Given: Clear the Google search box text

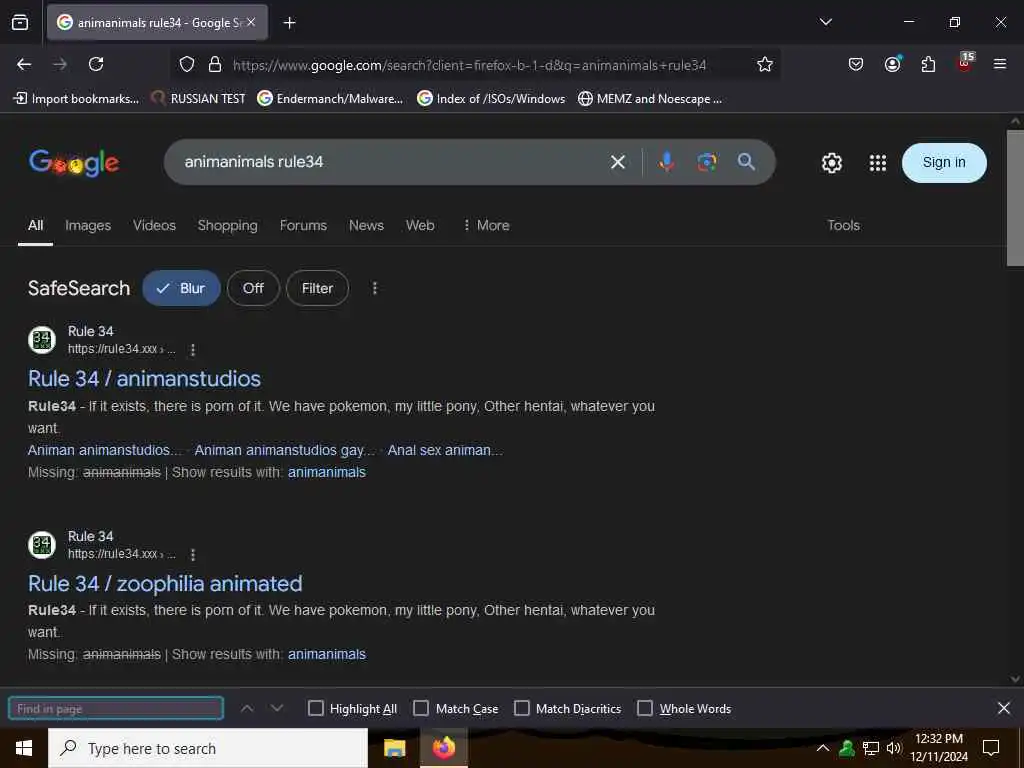Looking at the screenshot, I should click(x=617, y=162).
